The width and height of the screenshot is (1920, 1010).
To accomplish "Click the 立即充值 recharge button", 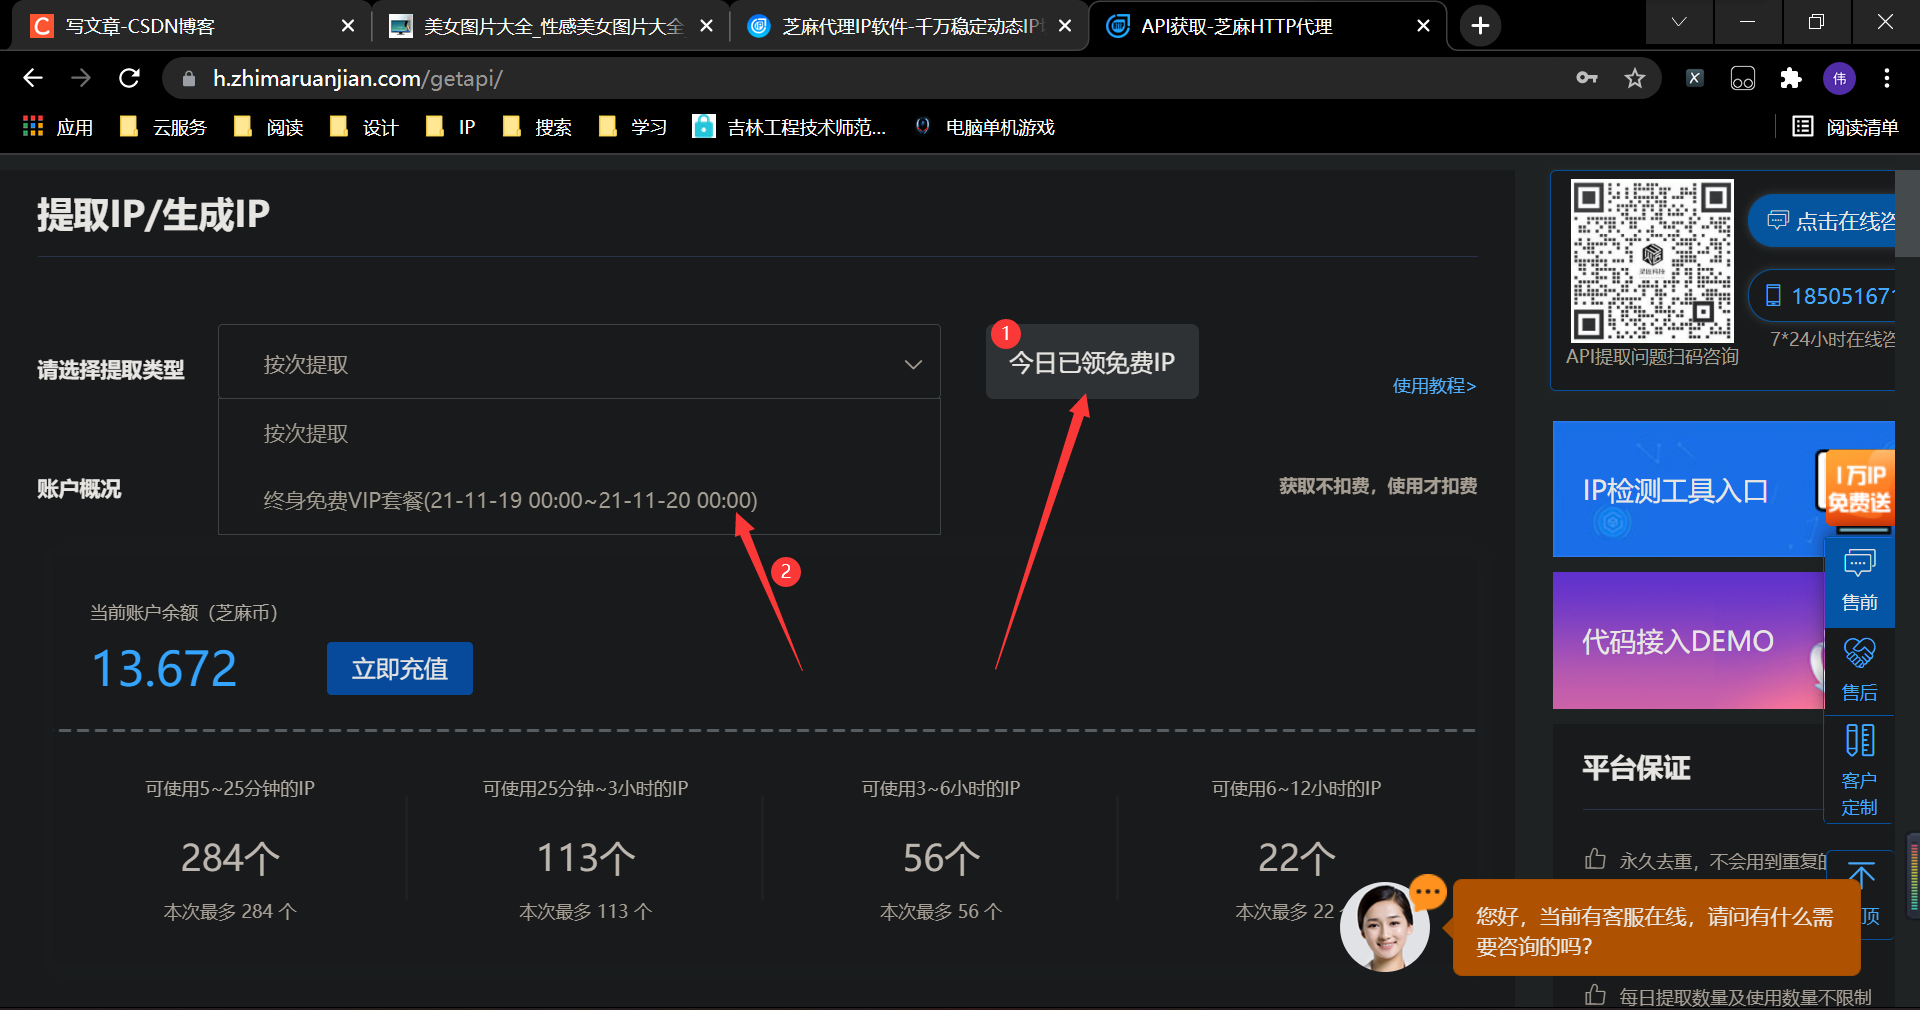I will point(400,668).
